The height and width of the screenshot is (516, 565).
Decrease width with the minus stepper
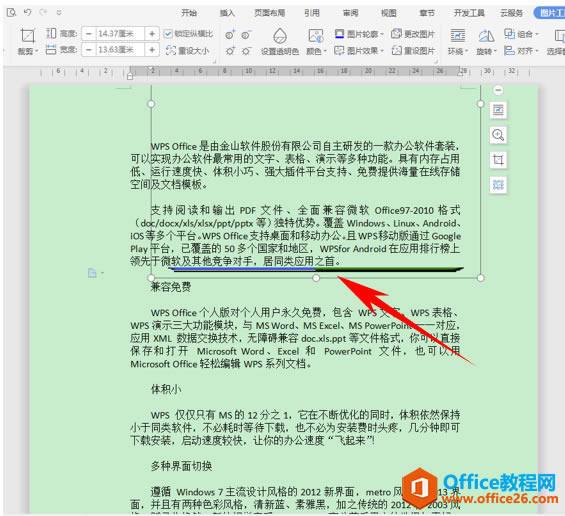pyautogui.click(x=89, y=50)
